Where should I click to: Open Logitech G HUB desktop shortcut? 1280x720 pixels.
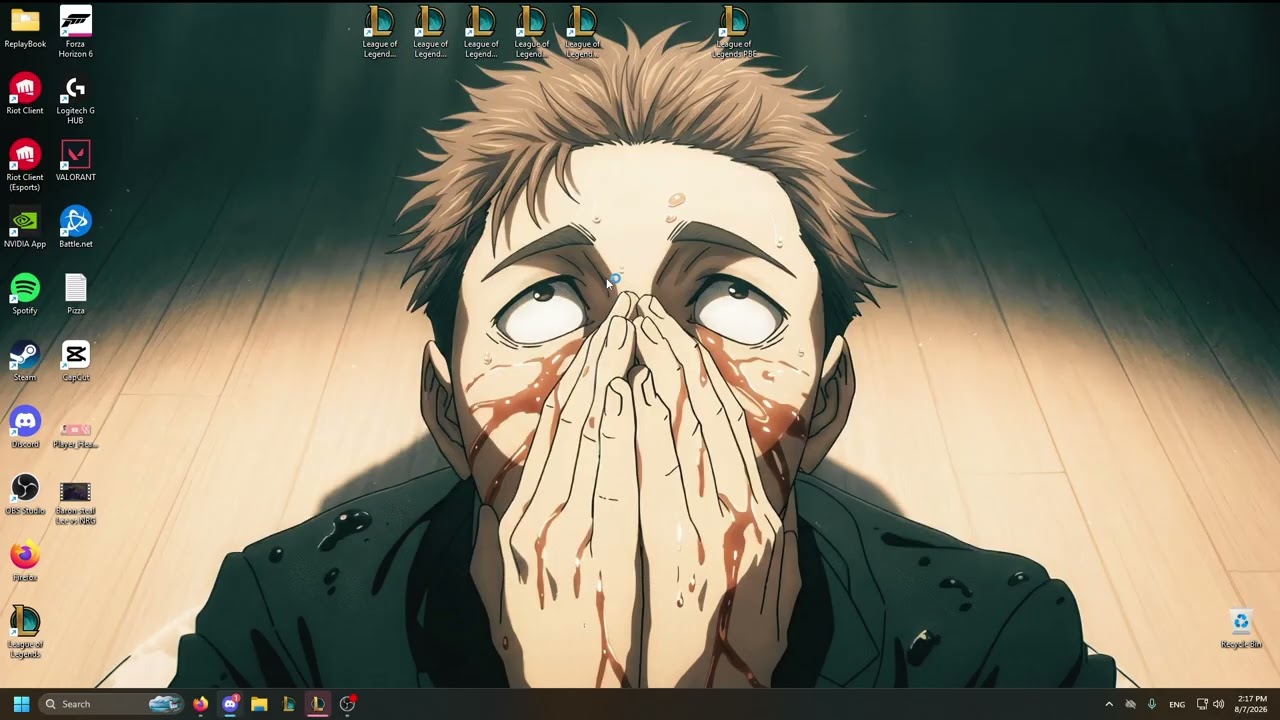[x=76, y=100]
